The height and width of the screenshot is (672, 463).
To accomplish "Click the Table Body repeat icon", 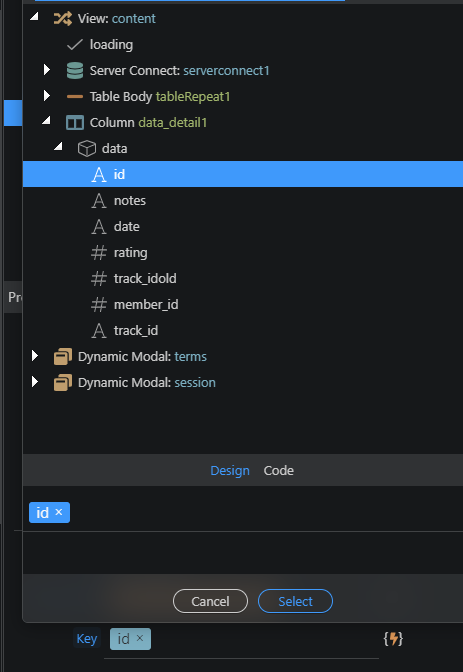I will [x=75, y=96].
